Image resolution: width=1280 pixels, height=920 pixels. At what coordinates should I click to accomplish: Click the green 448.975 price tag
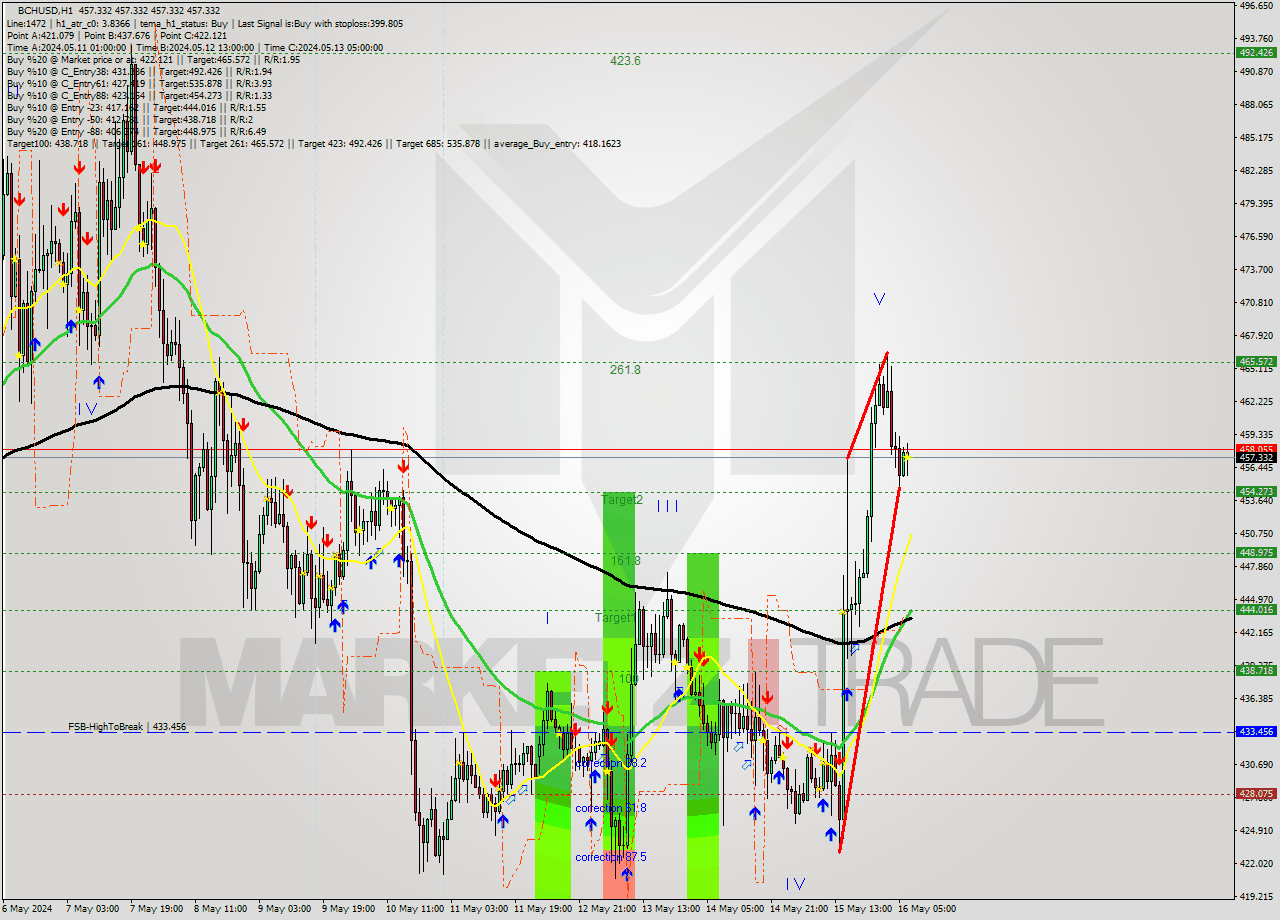(1256, 552)
